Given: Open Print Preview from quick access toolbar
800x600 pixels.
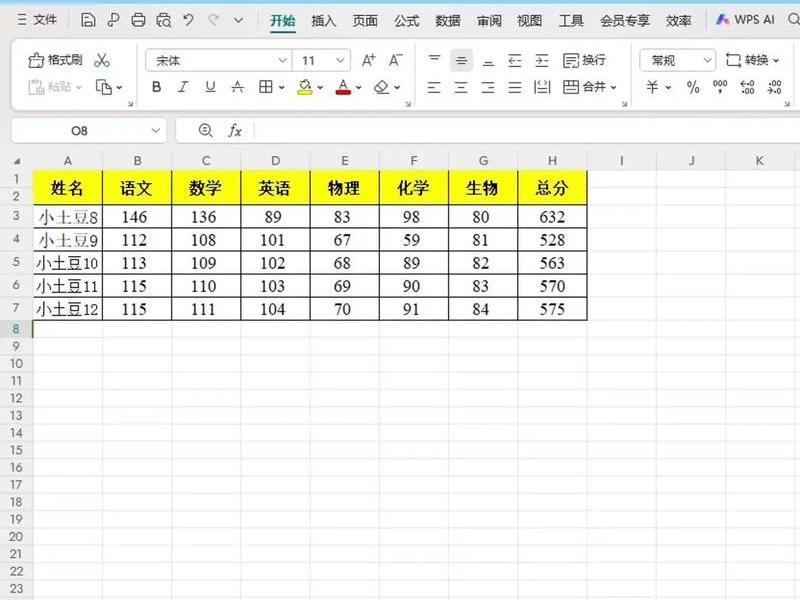Looking at the screenshot, I should pos(164,20).
